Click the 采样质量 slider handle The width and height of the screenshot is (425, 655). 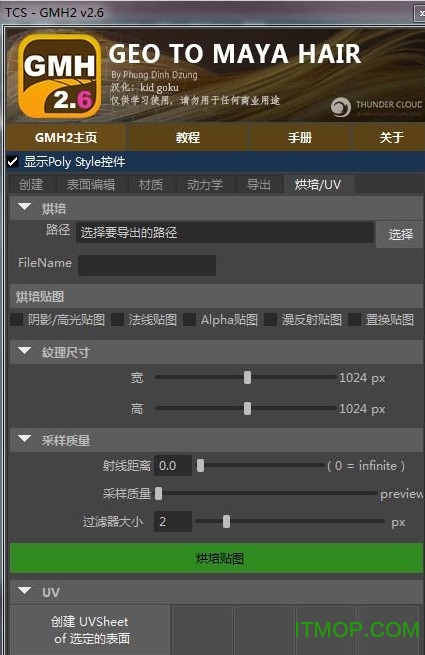point(158,494)
